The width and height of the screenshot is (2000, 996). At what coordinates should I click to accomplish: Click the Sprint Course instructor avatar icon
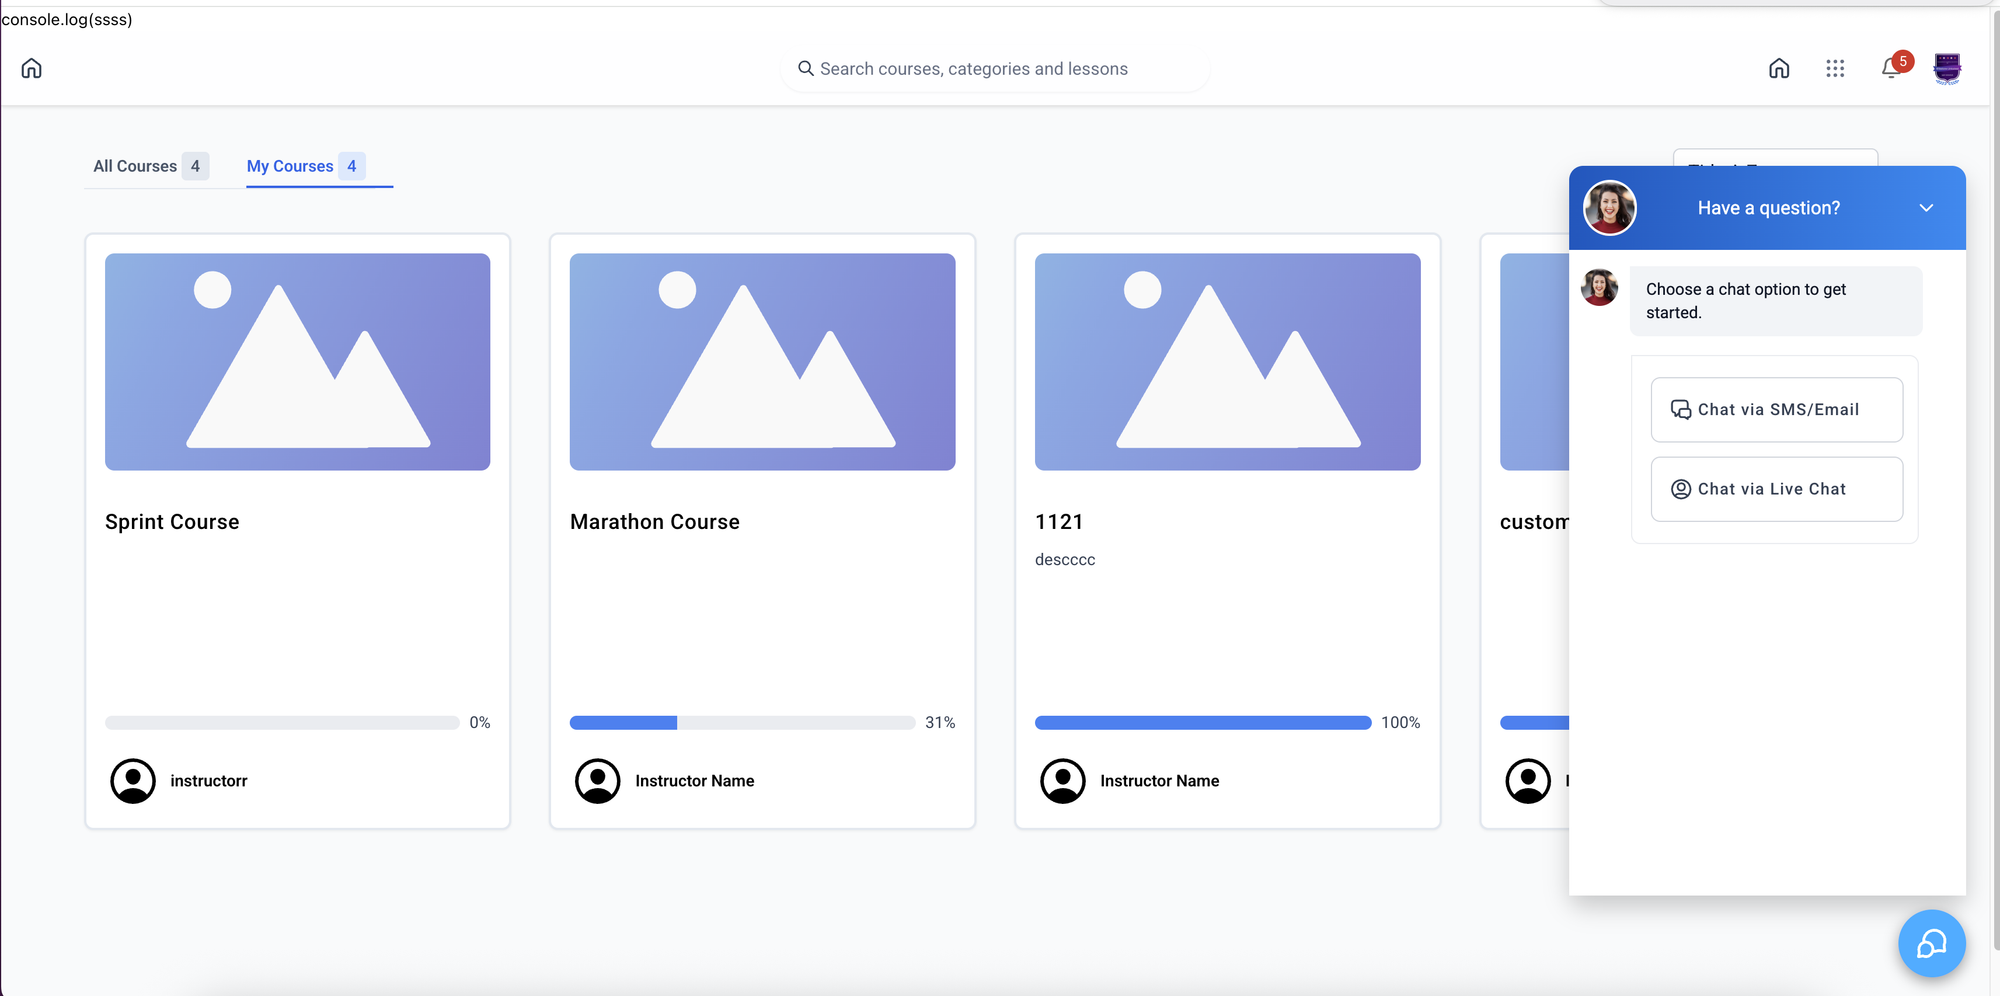(x=133, y=781)
